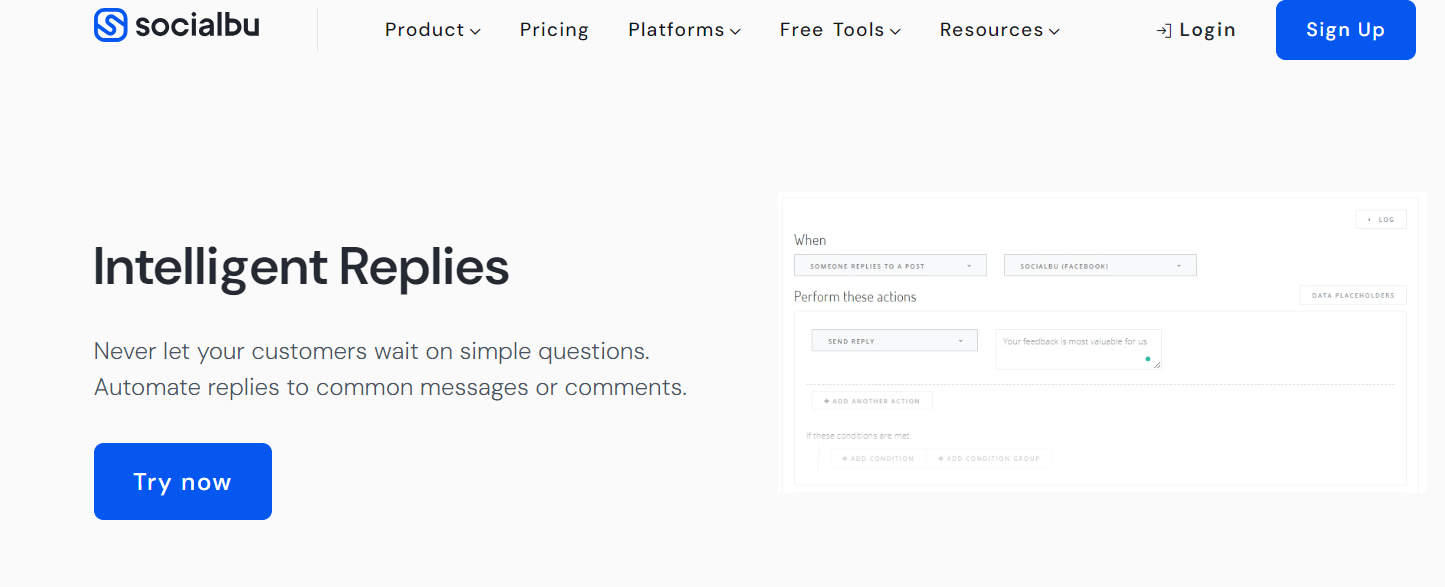Image resolution: width=1445 pixels, height=587 pixels.
Task: Open the 'SocialBu (Facebook)' account dropdown
Action: [1100, 266]
